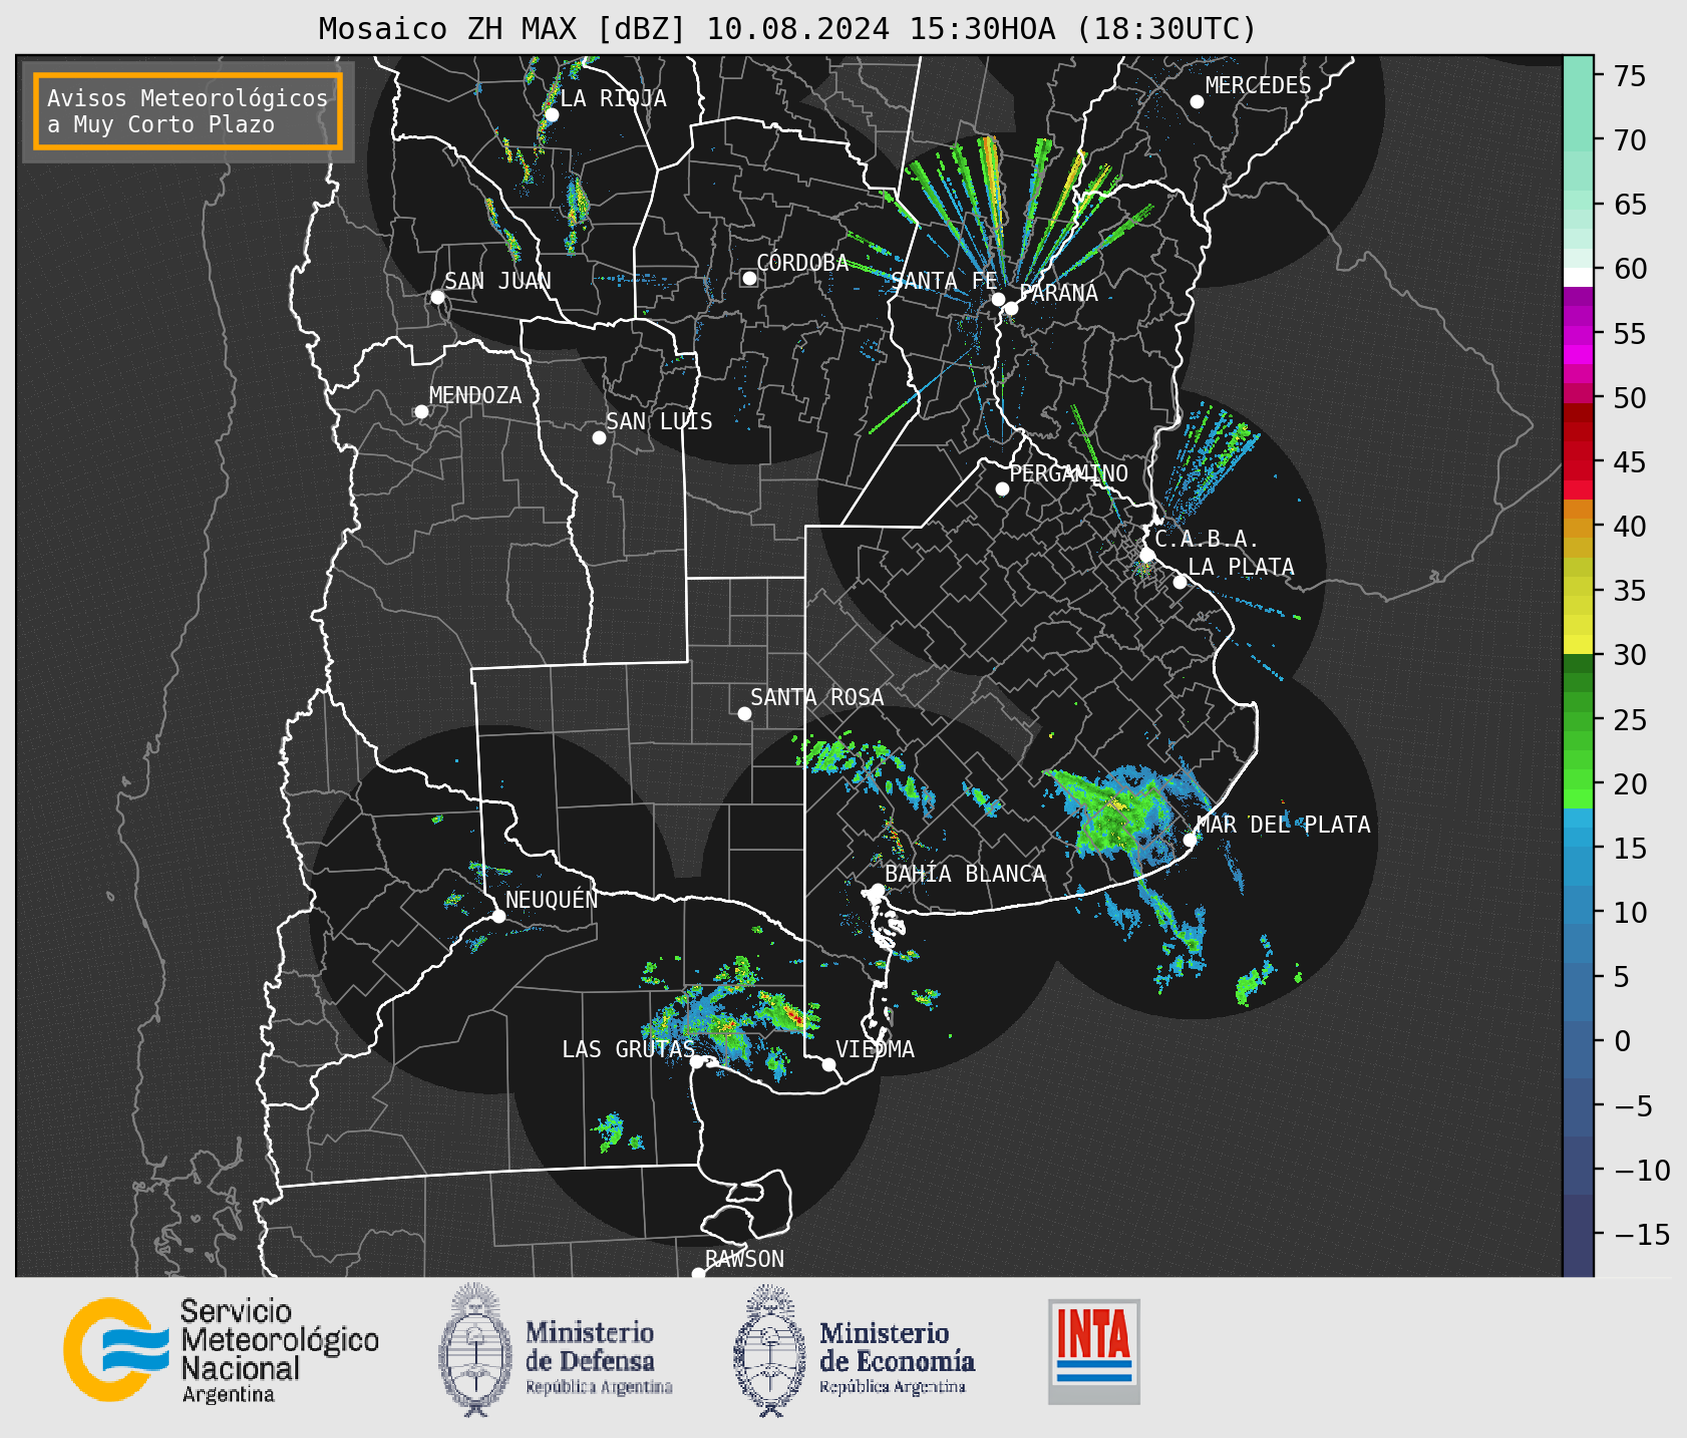This screenshot has width=1687, height=1438.
Task: Click the INTA logo
Action: (1094, 1351)
